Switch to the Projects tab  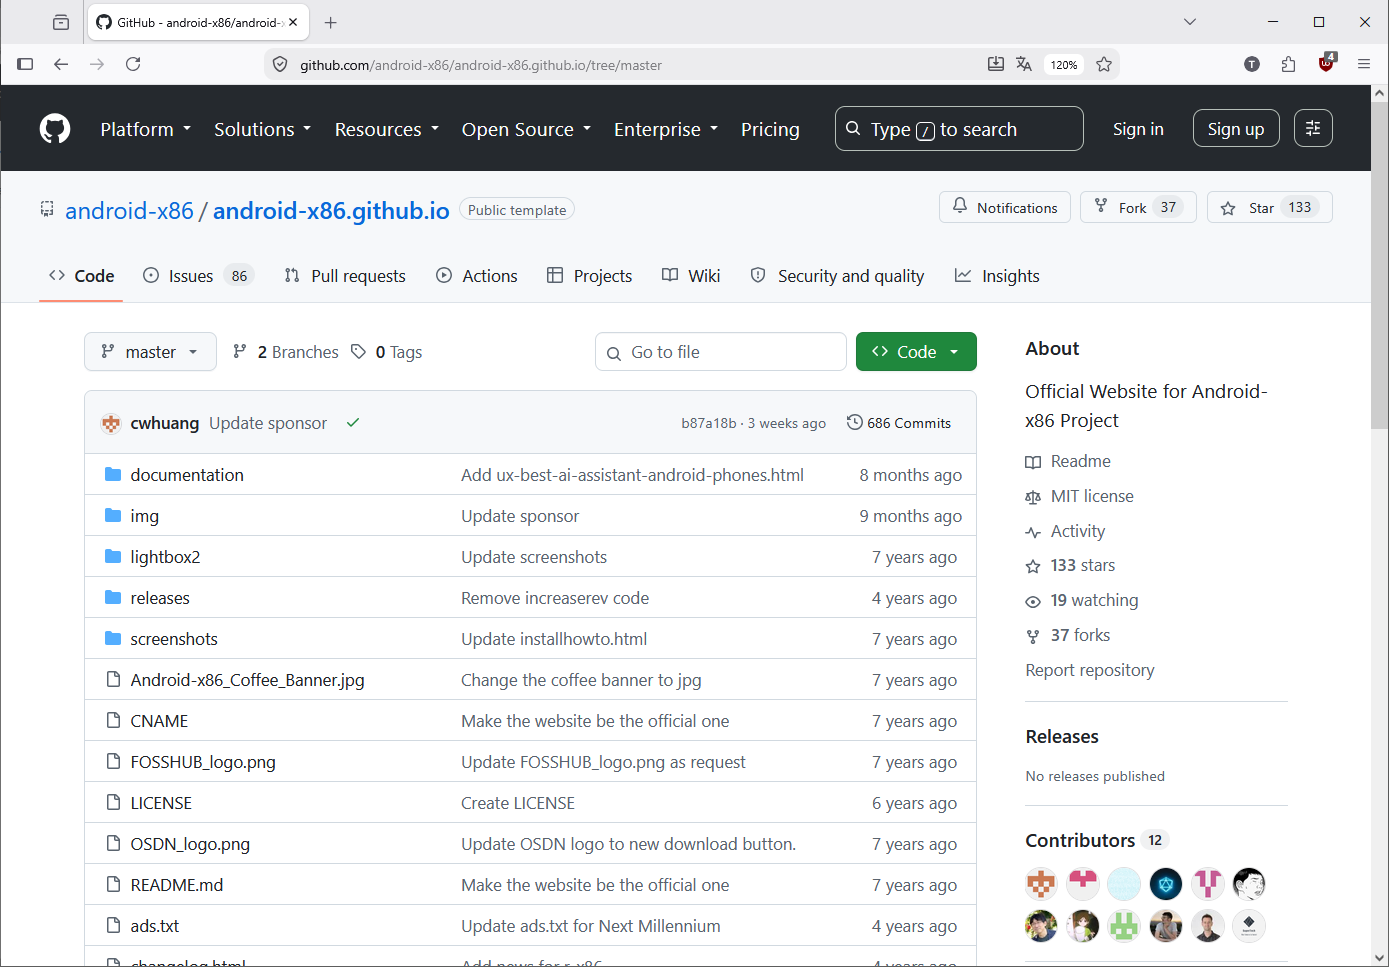pyautogui.click(x=590, y=276)
